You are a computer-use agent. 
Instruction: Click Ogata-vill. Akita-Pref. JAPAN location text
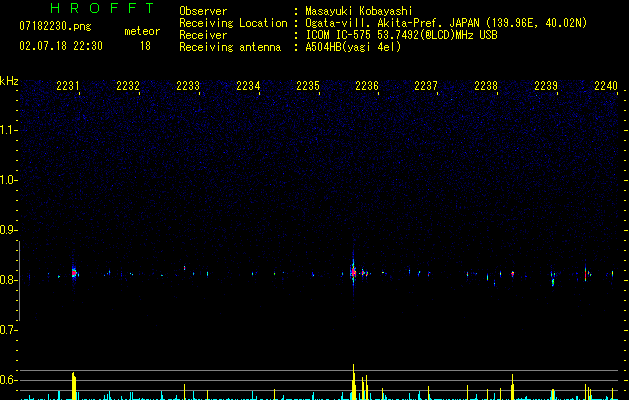(x=446, y=23)
